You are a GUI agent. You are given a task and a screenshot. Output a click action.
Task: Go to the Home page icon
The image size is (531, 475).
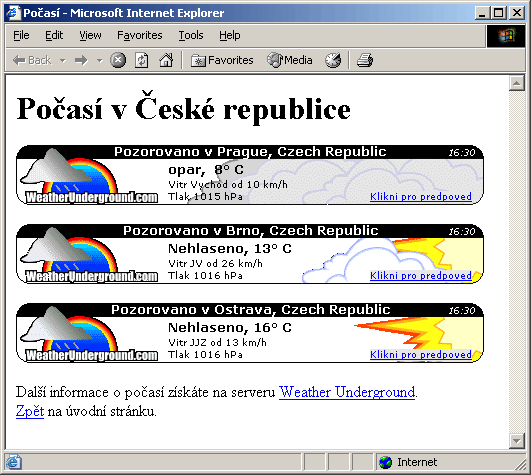click(166, 60)
